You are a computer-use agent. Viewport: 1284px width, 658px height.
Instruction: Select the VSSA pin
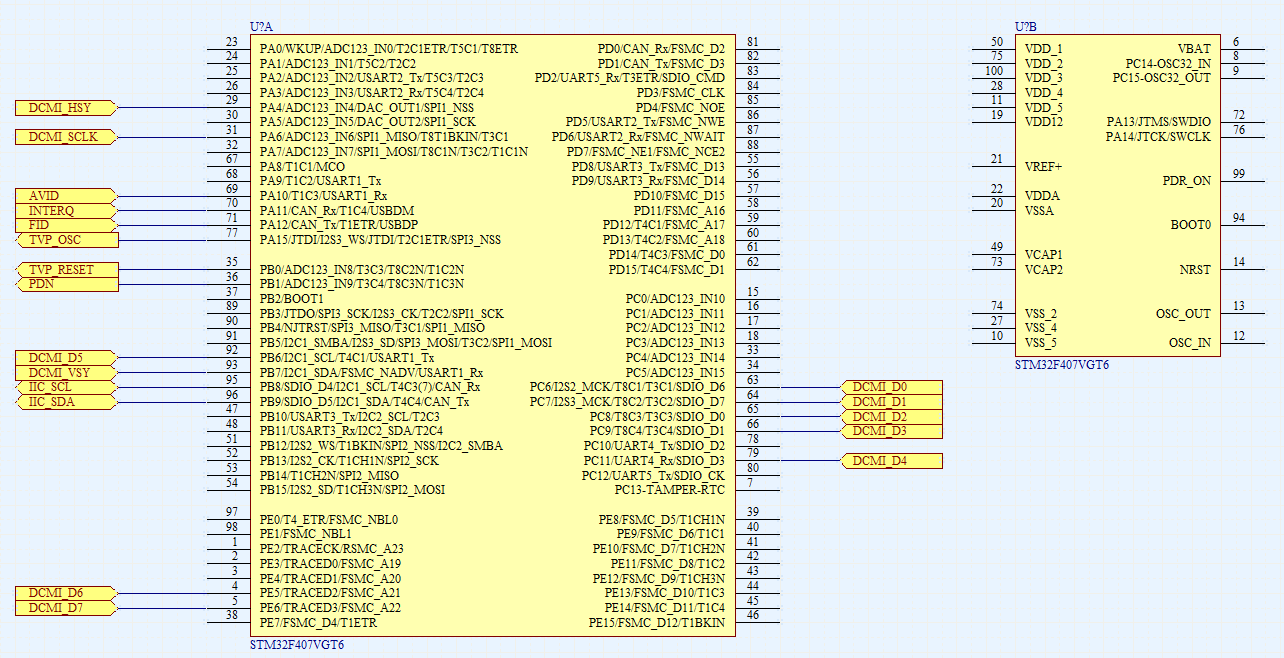tap(1039, 211)
